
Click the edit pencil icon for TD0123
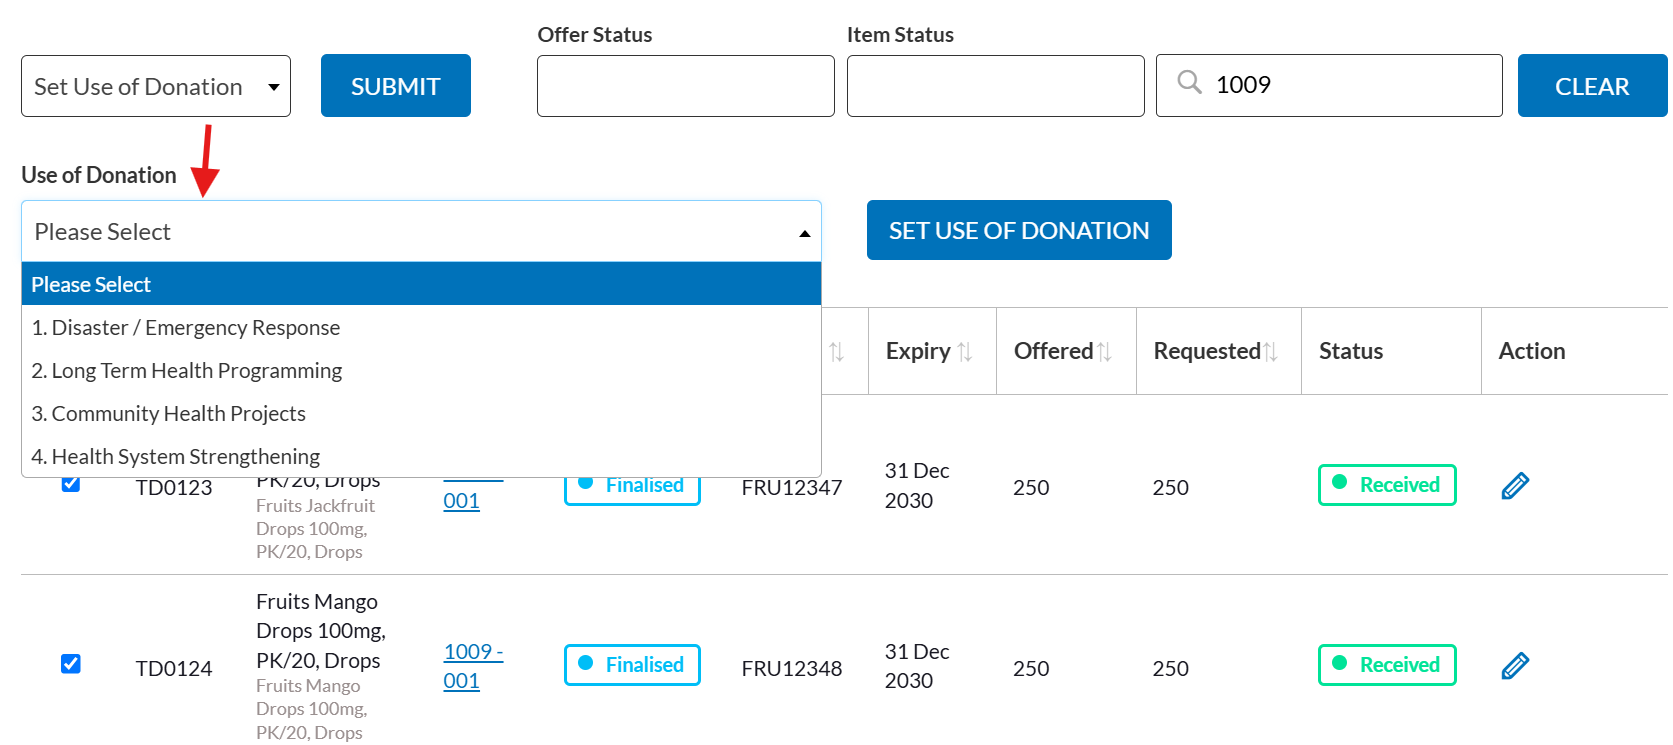point(1515,486)
